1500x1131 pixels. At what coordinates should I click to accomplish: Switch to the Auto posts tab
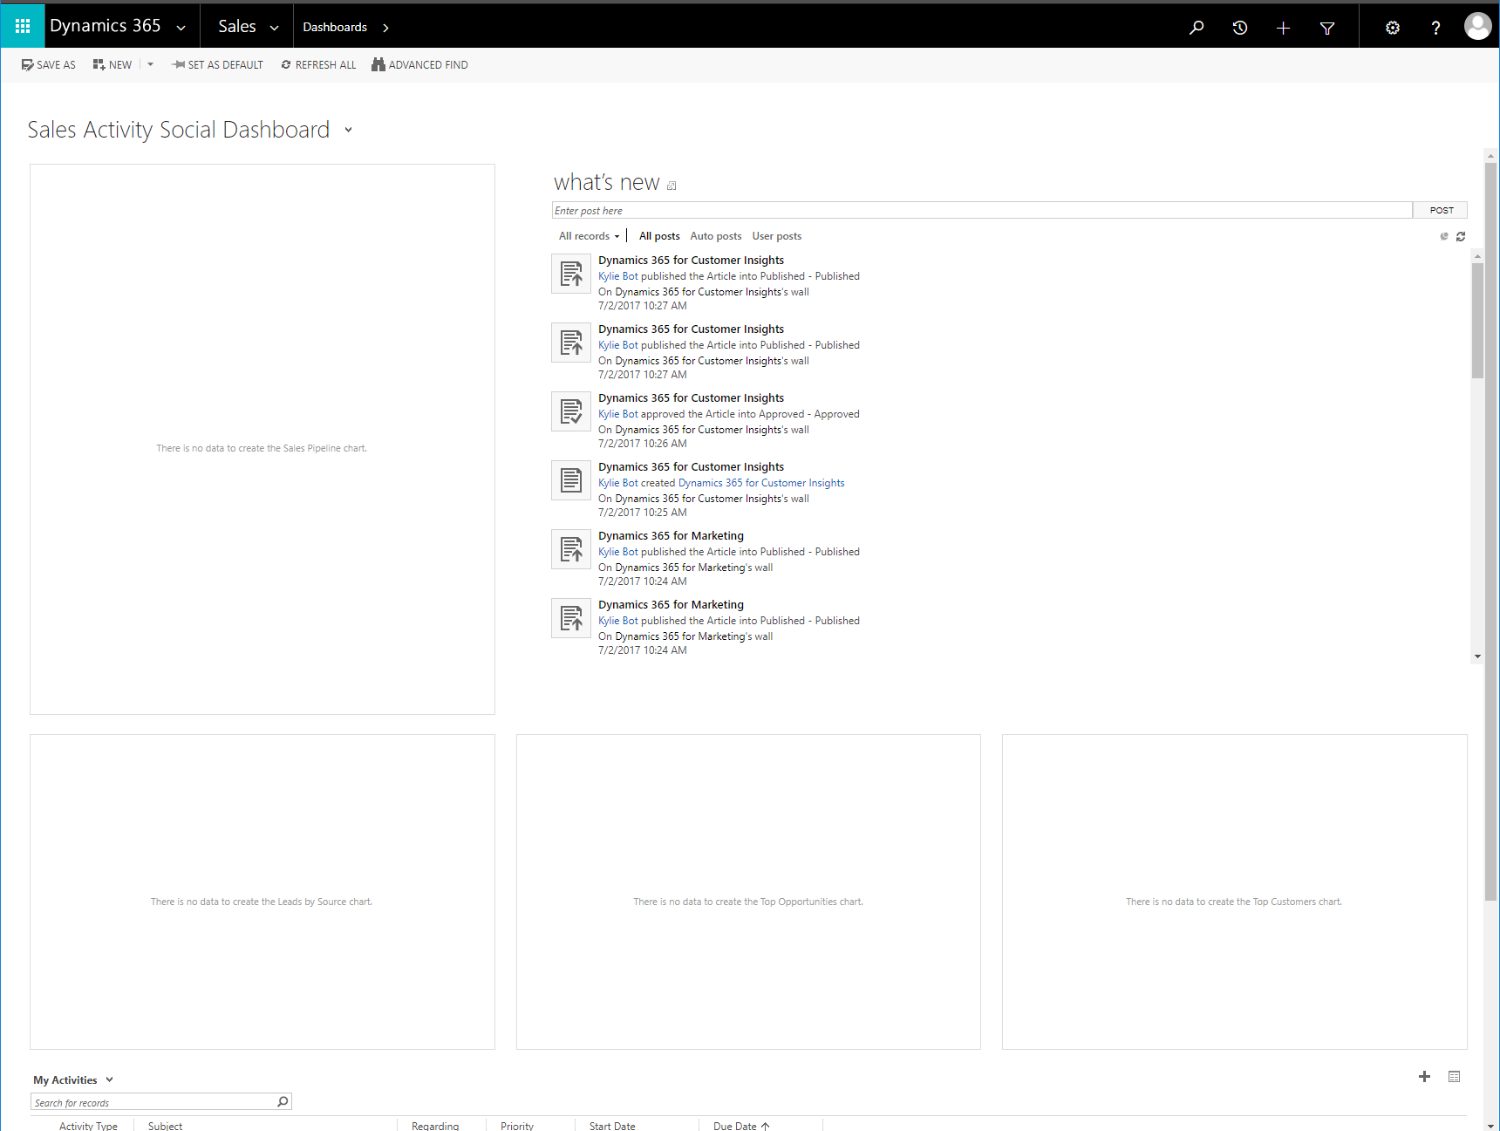point(716,236)
